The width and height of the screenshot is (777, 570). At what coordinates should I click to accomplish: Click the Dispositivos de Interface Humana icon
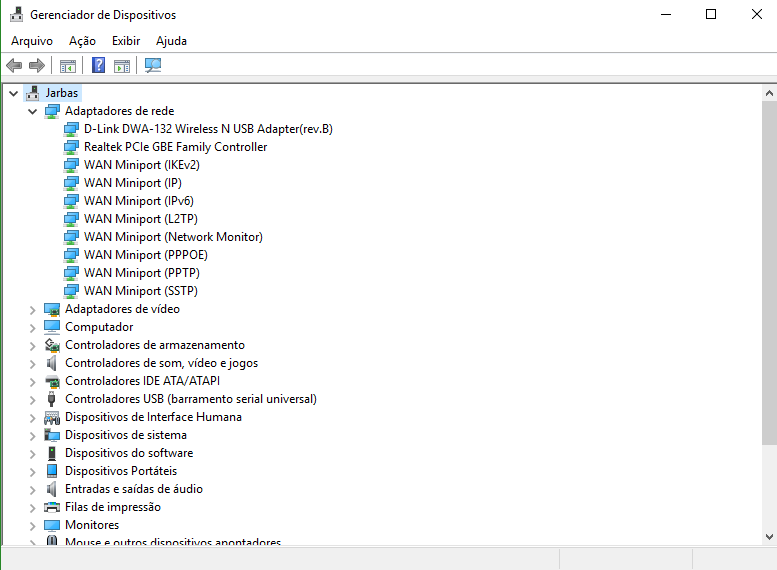[52, 417]
